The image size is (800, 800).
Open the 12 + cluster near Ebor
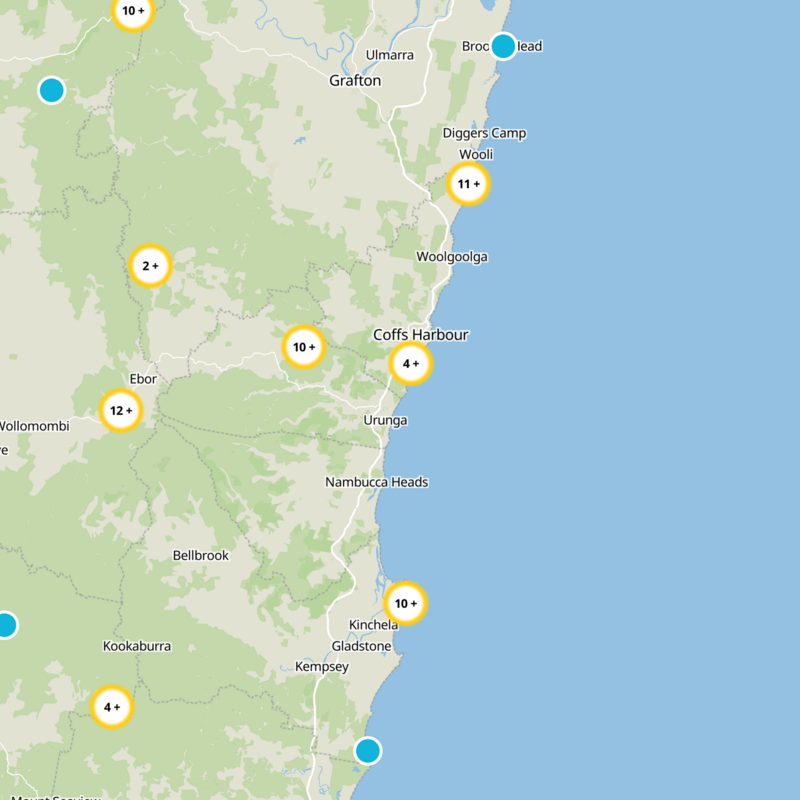[x=121, y=411]
